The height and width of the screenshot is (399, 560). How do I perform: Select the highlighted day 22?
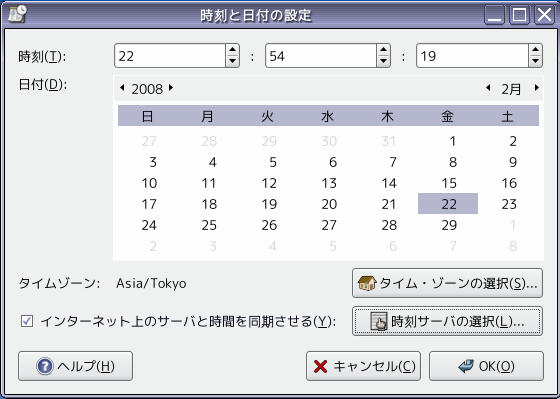click(448, 204)
